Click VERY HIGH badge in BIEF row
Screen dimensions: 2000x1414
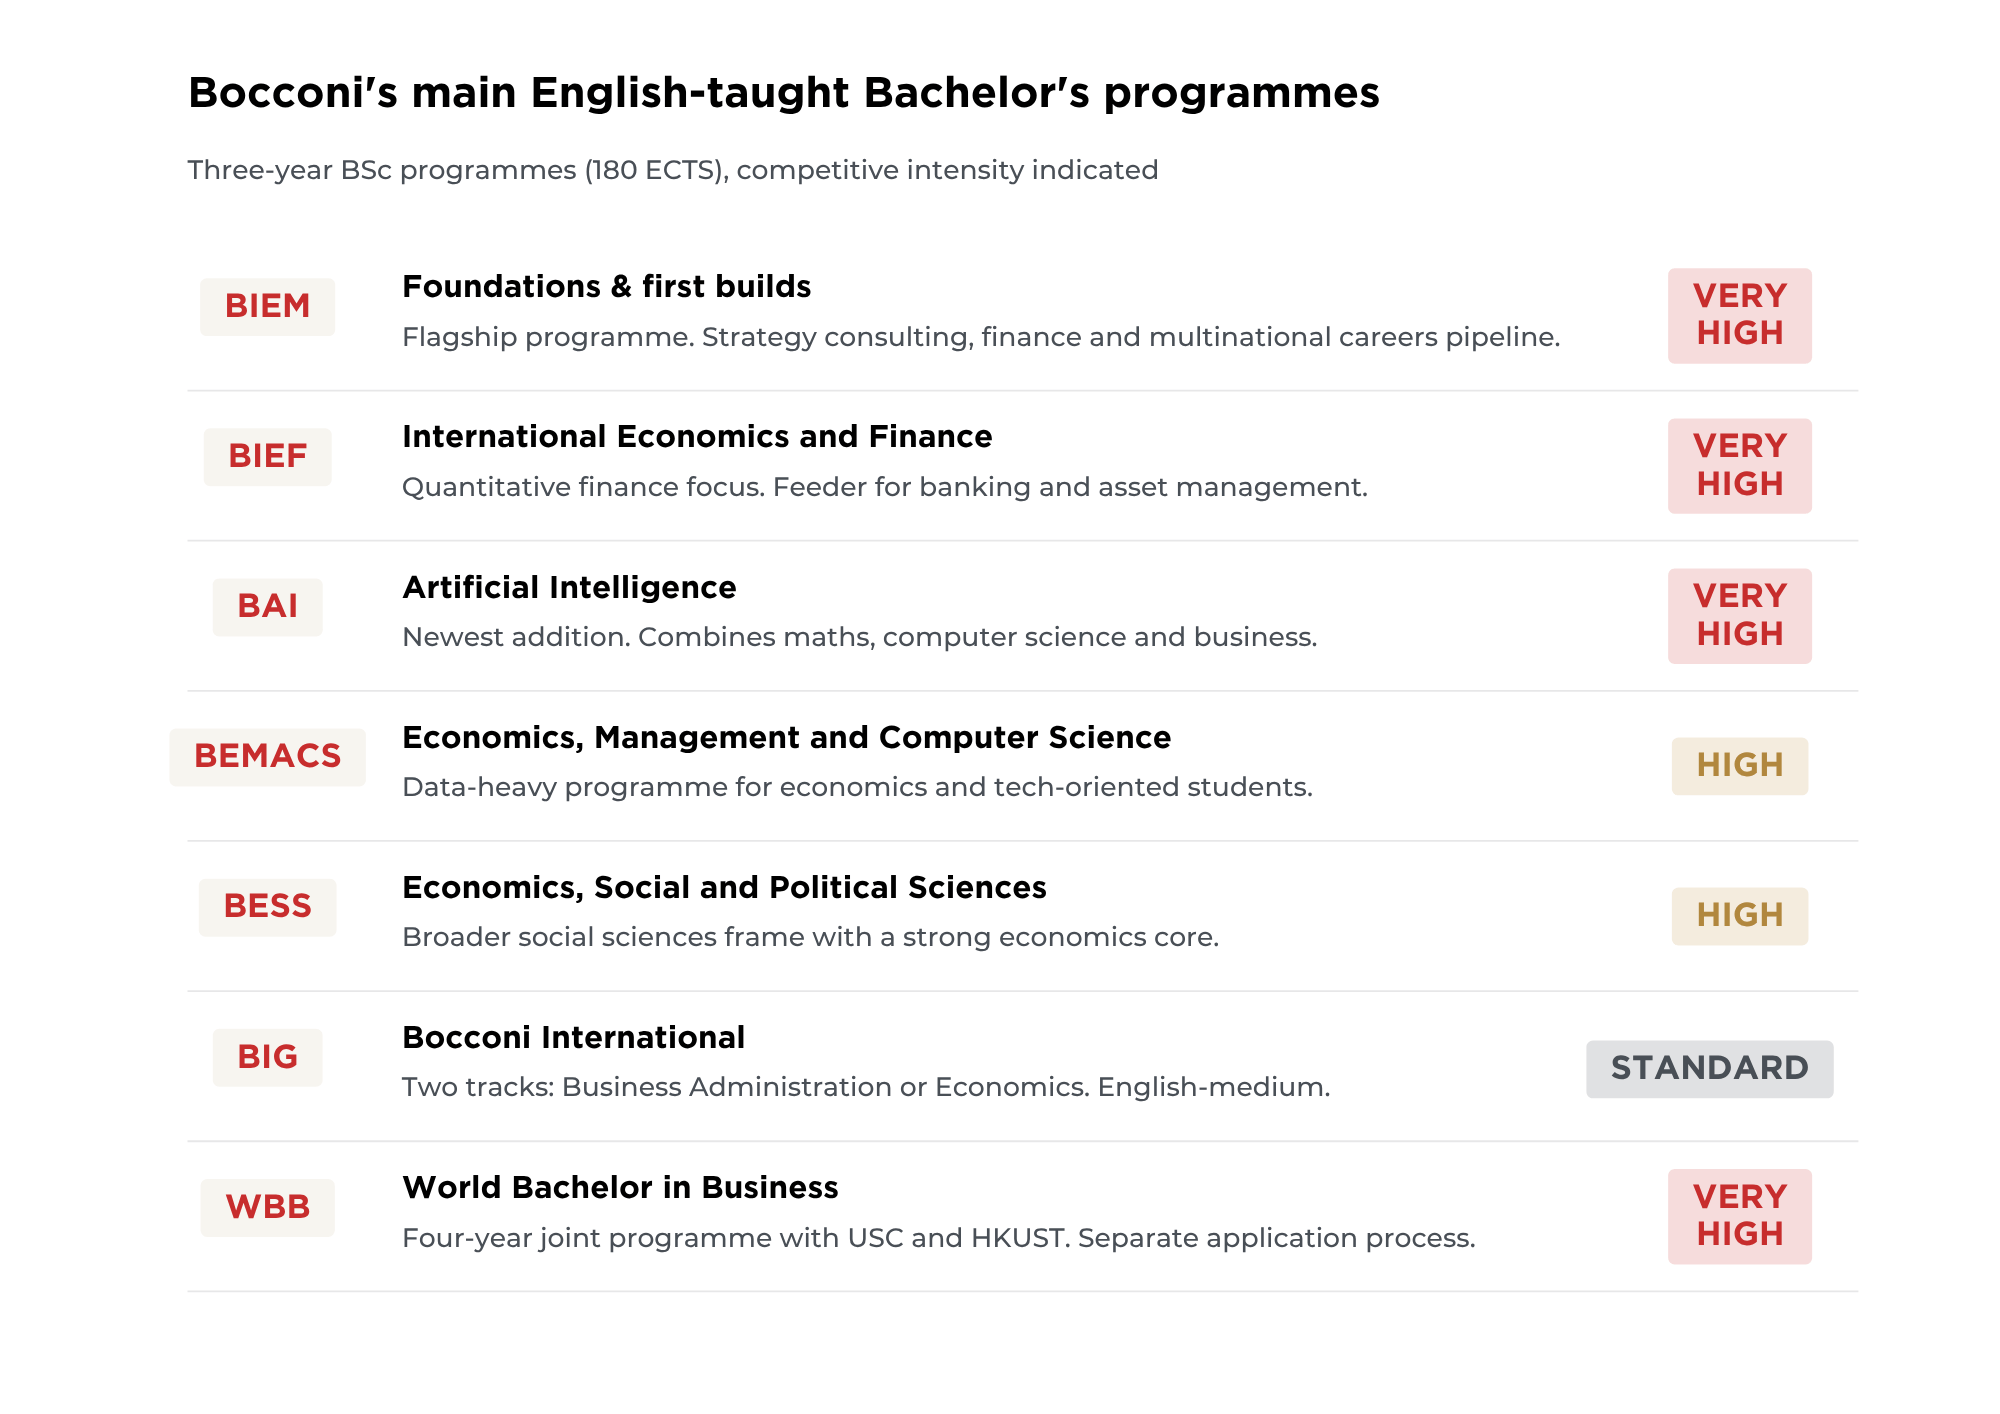[x=1739, y=466]
